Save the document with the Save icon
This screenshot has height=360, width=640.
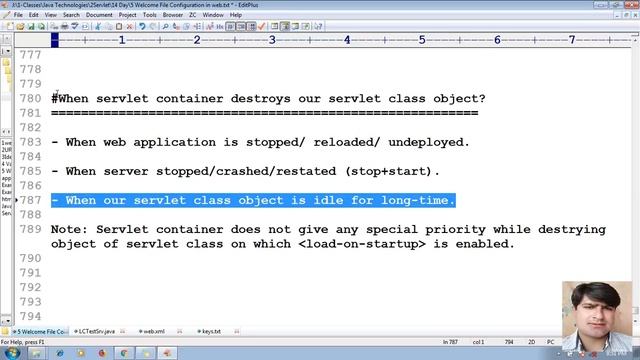pyautogui.click(x=31, y=27)
